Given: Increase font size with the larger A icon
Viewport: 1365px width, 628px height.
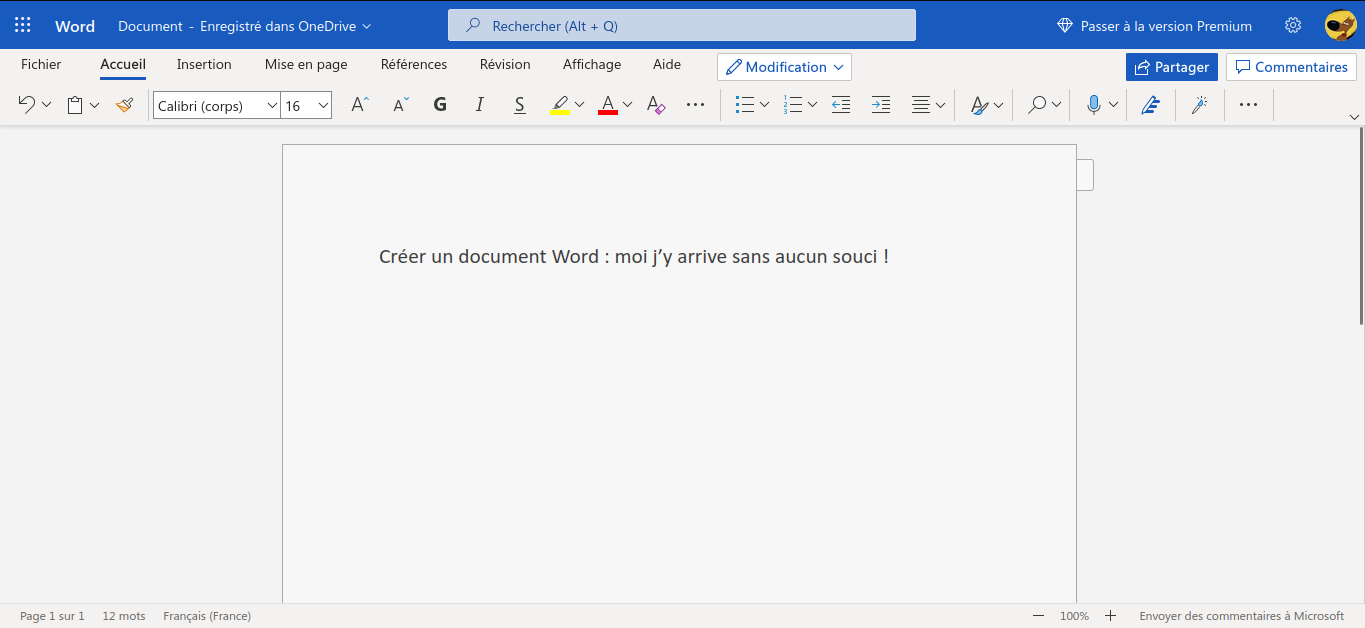Looking at the screenshot, I should tap(360, 105).
